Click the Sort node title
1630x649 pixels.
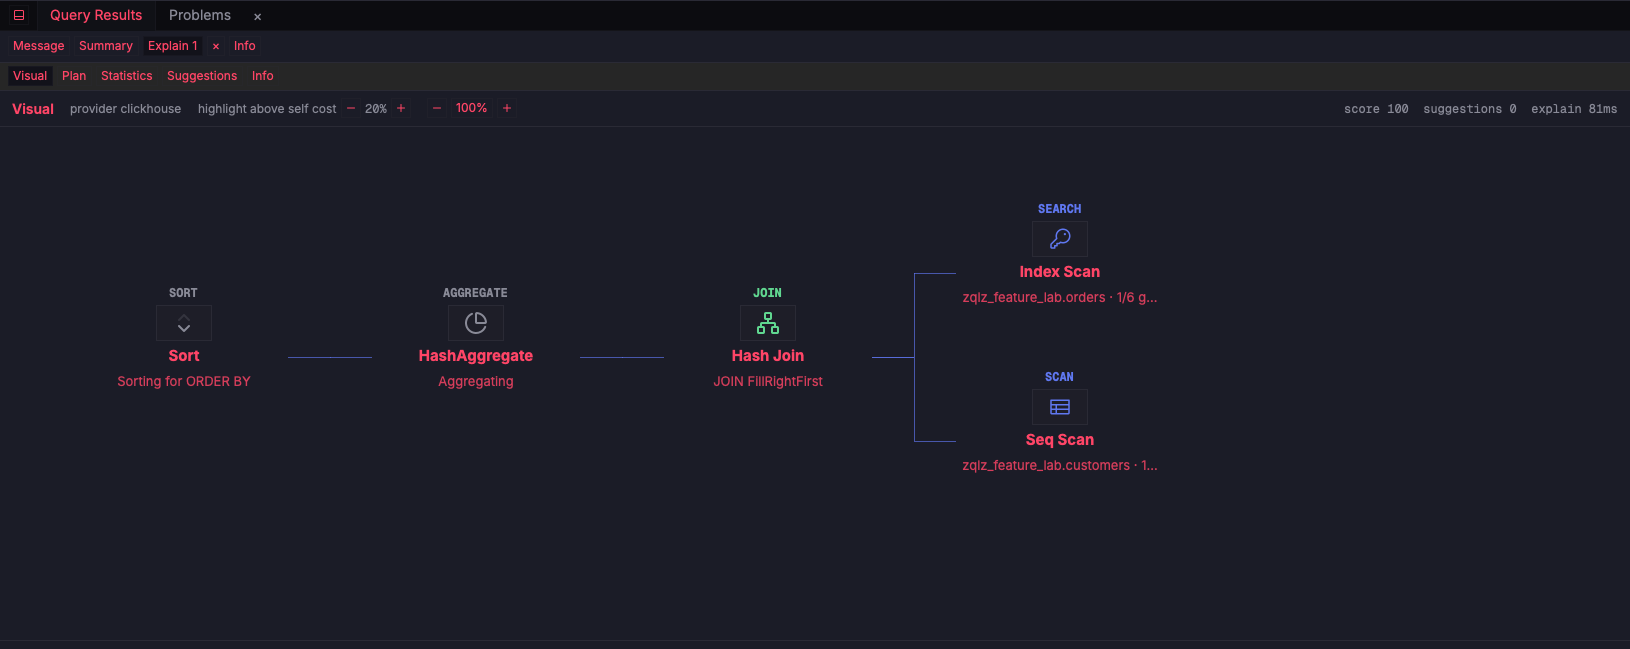(184, 356)
